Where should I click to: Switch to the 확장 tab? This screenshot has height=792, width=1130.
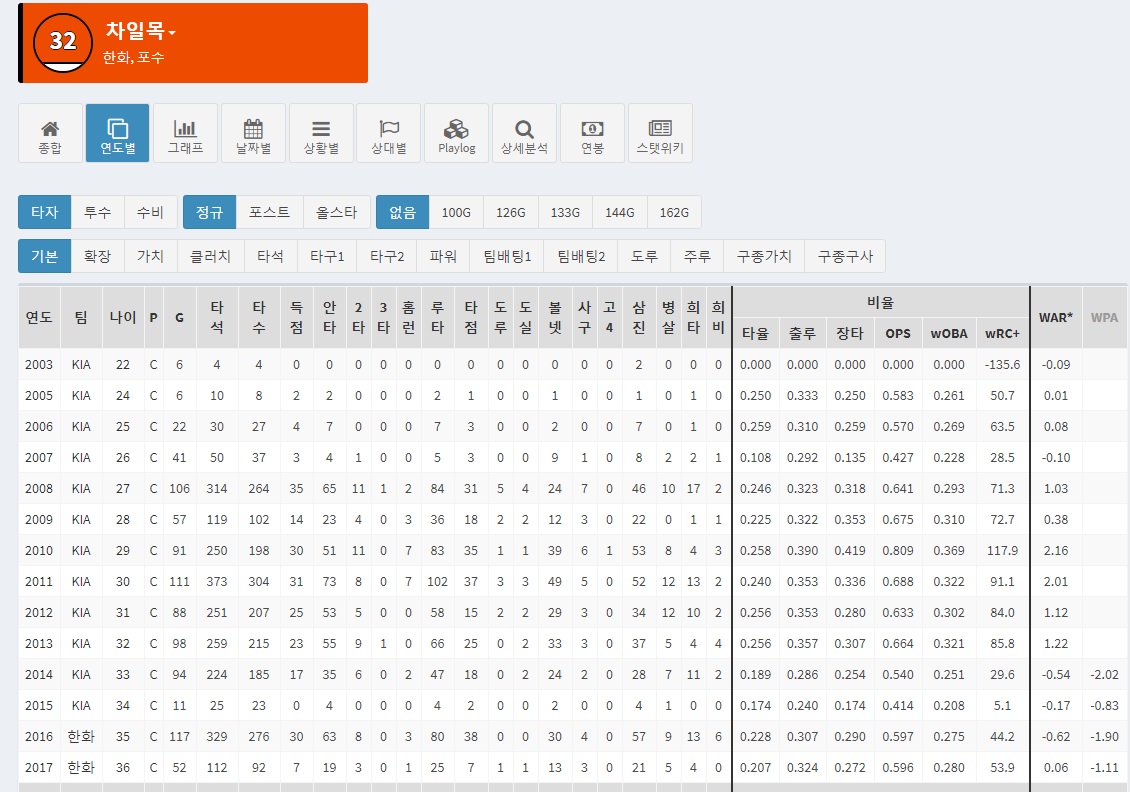point(97,256)
